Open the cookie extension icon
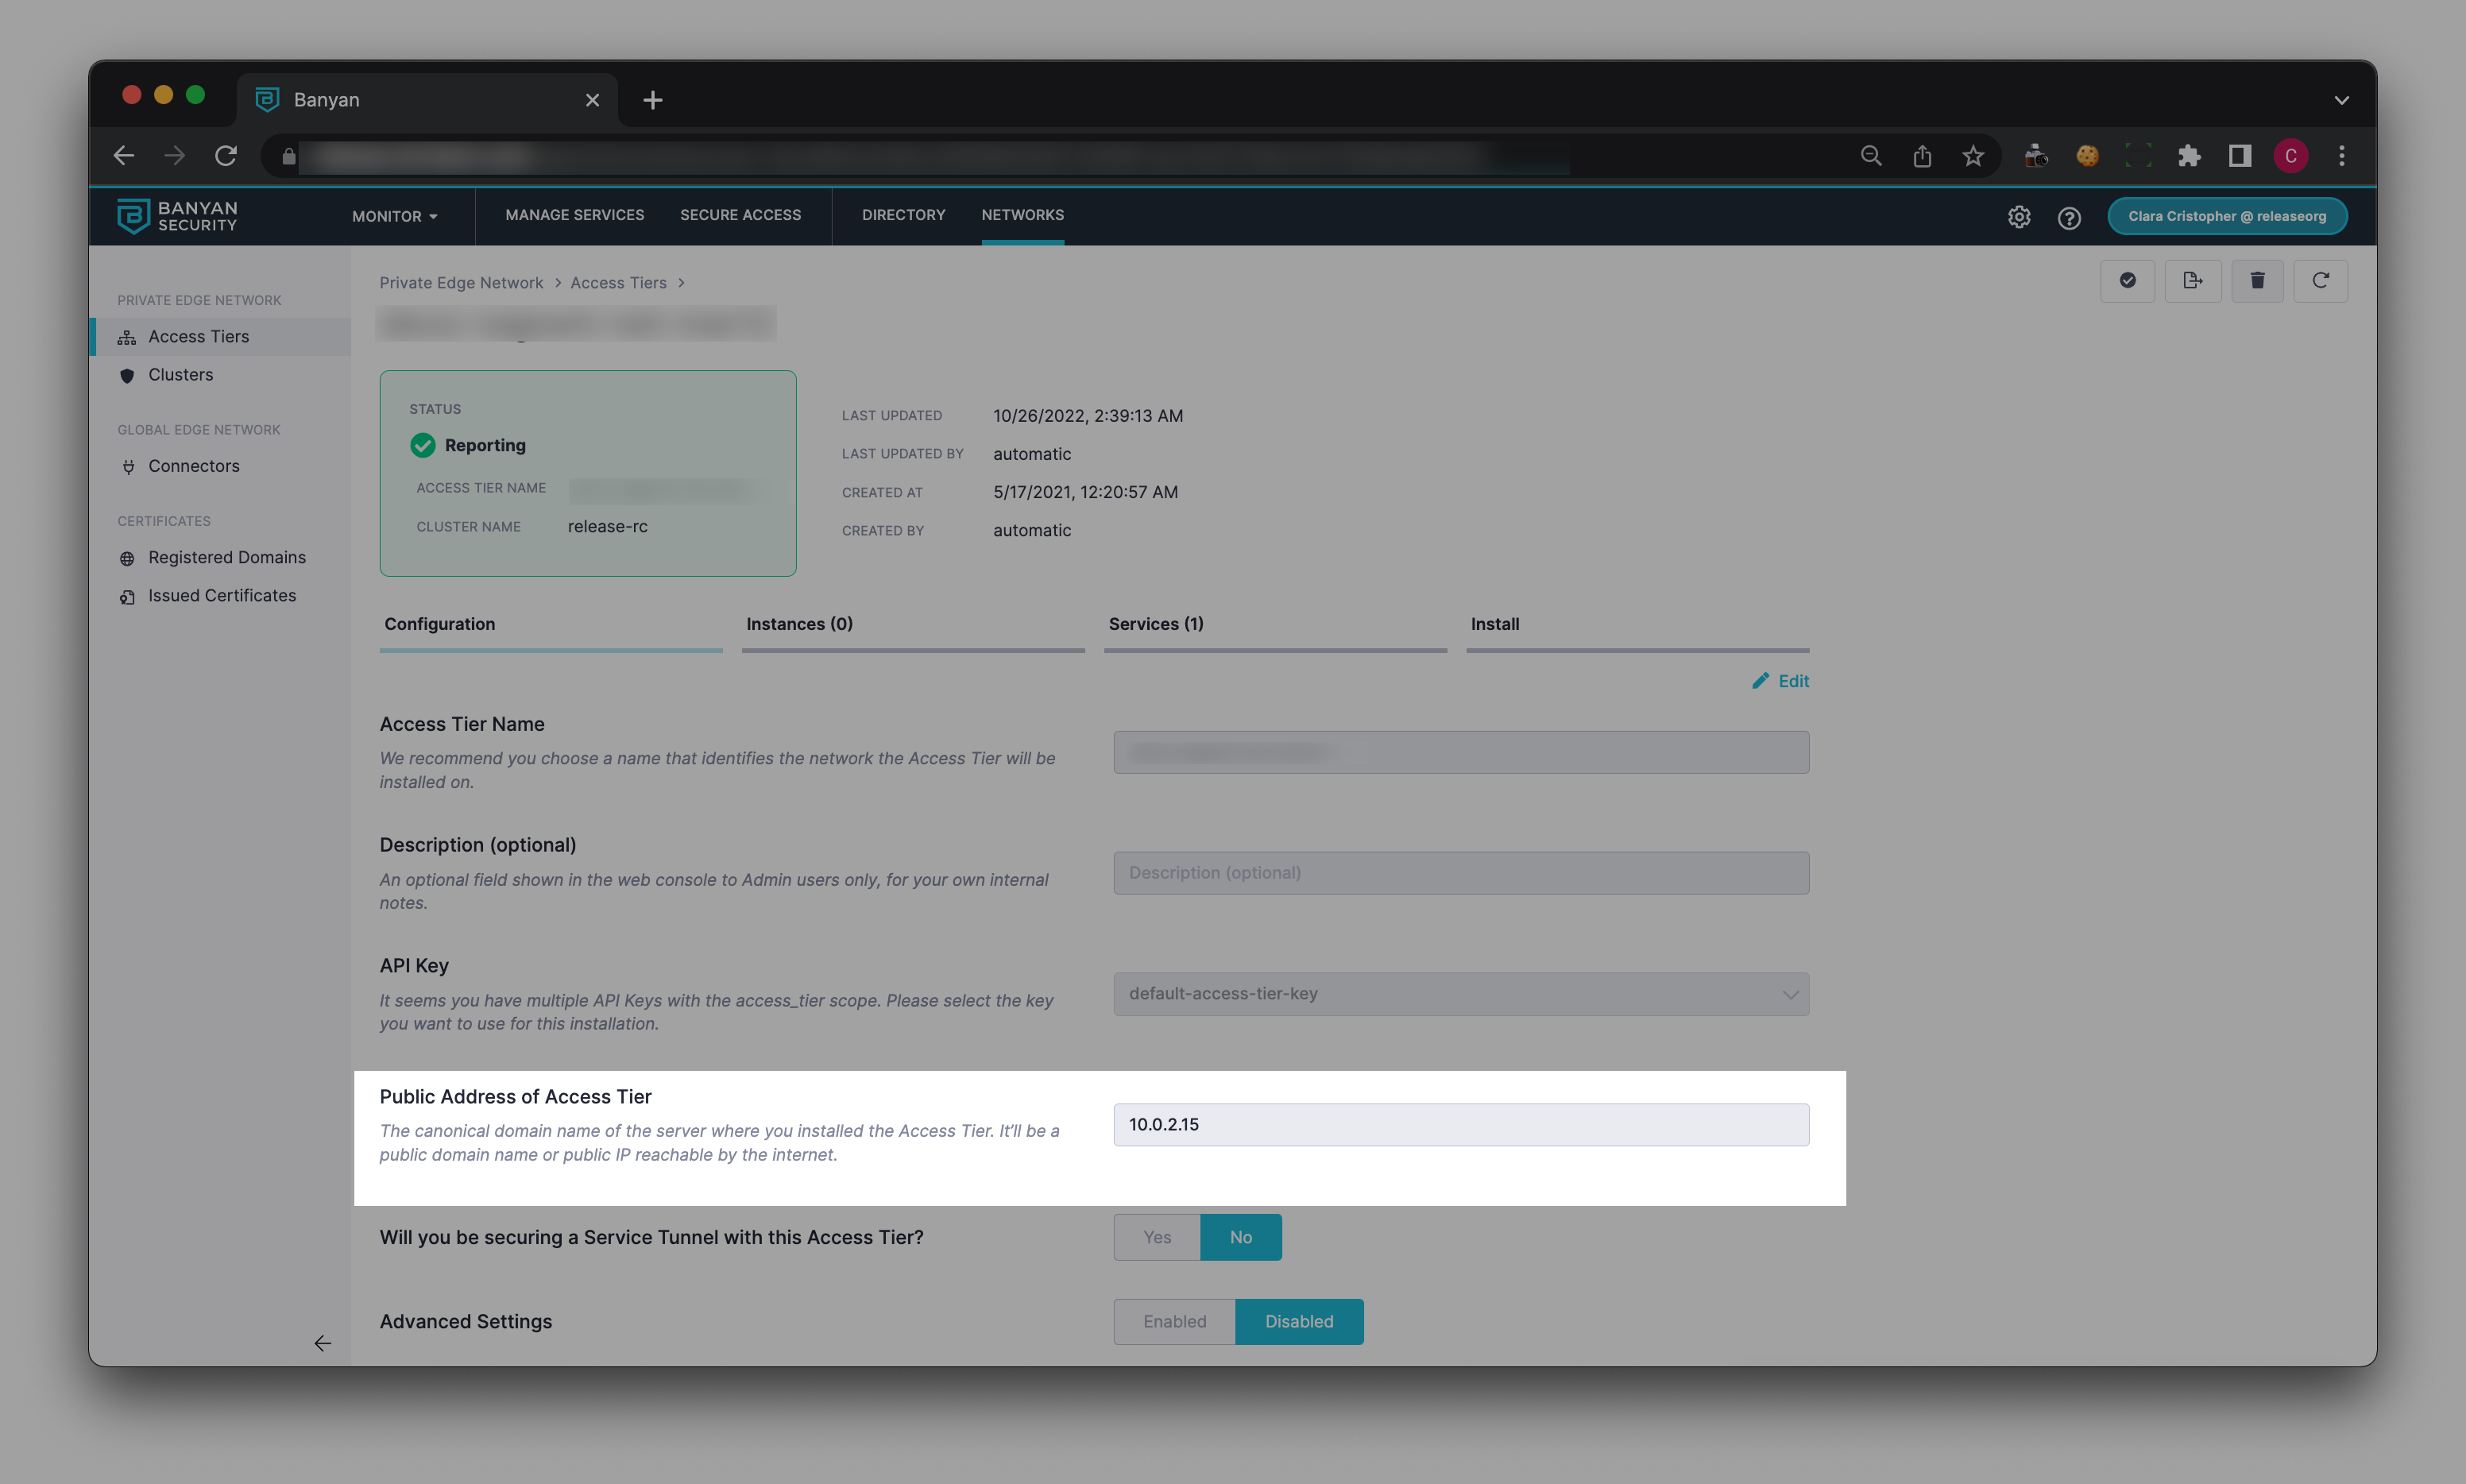This screenshot has height=1484, width=2466. pyautogui.click(x=2087, y=156)
